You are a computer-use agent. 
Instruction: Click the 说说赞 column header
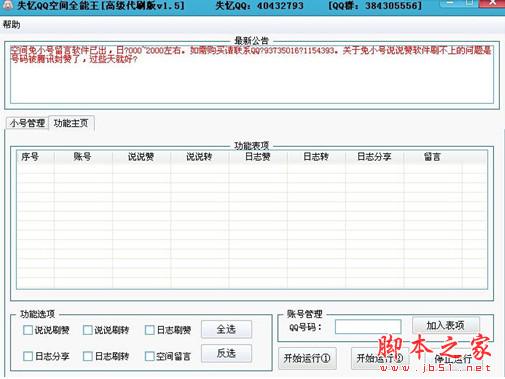141,157
